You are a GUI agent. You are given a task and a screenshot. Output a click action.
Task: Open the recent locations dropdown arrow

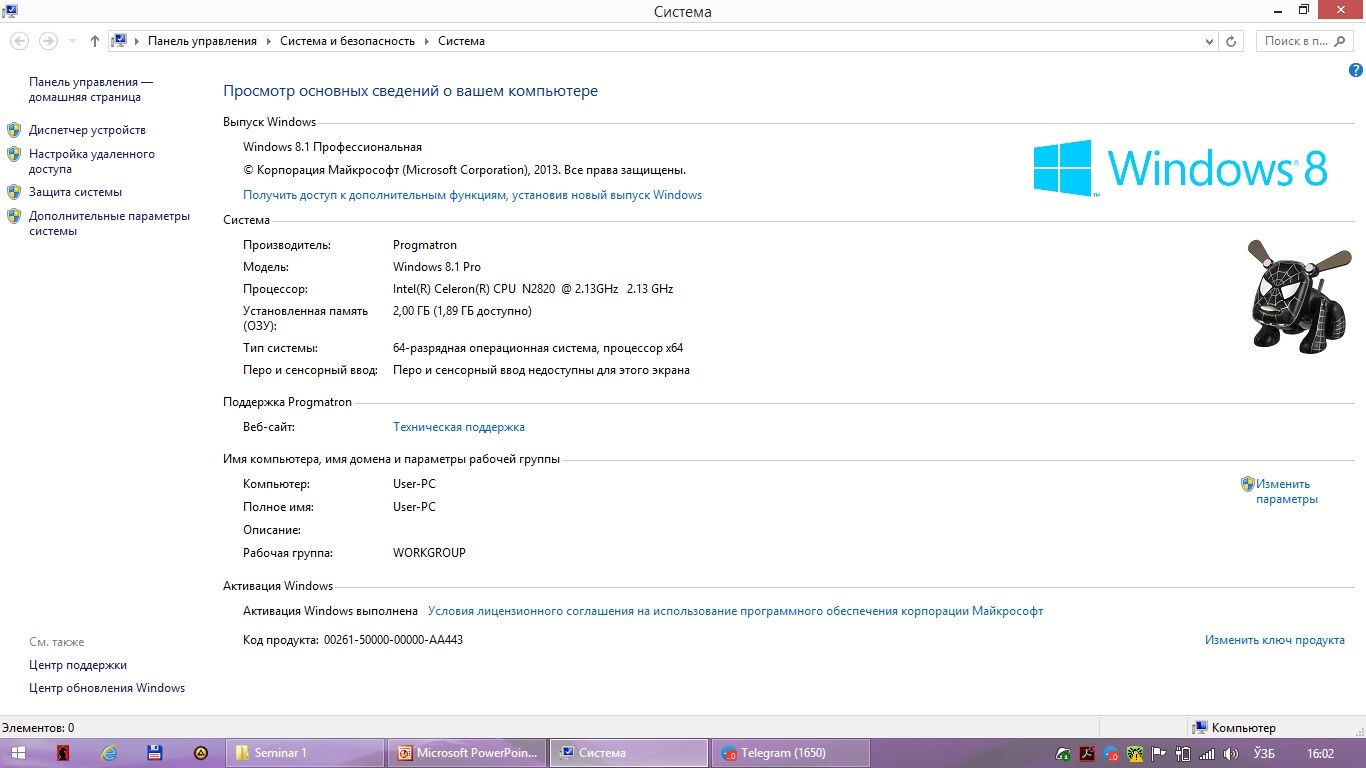(72, 42)
